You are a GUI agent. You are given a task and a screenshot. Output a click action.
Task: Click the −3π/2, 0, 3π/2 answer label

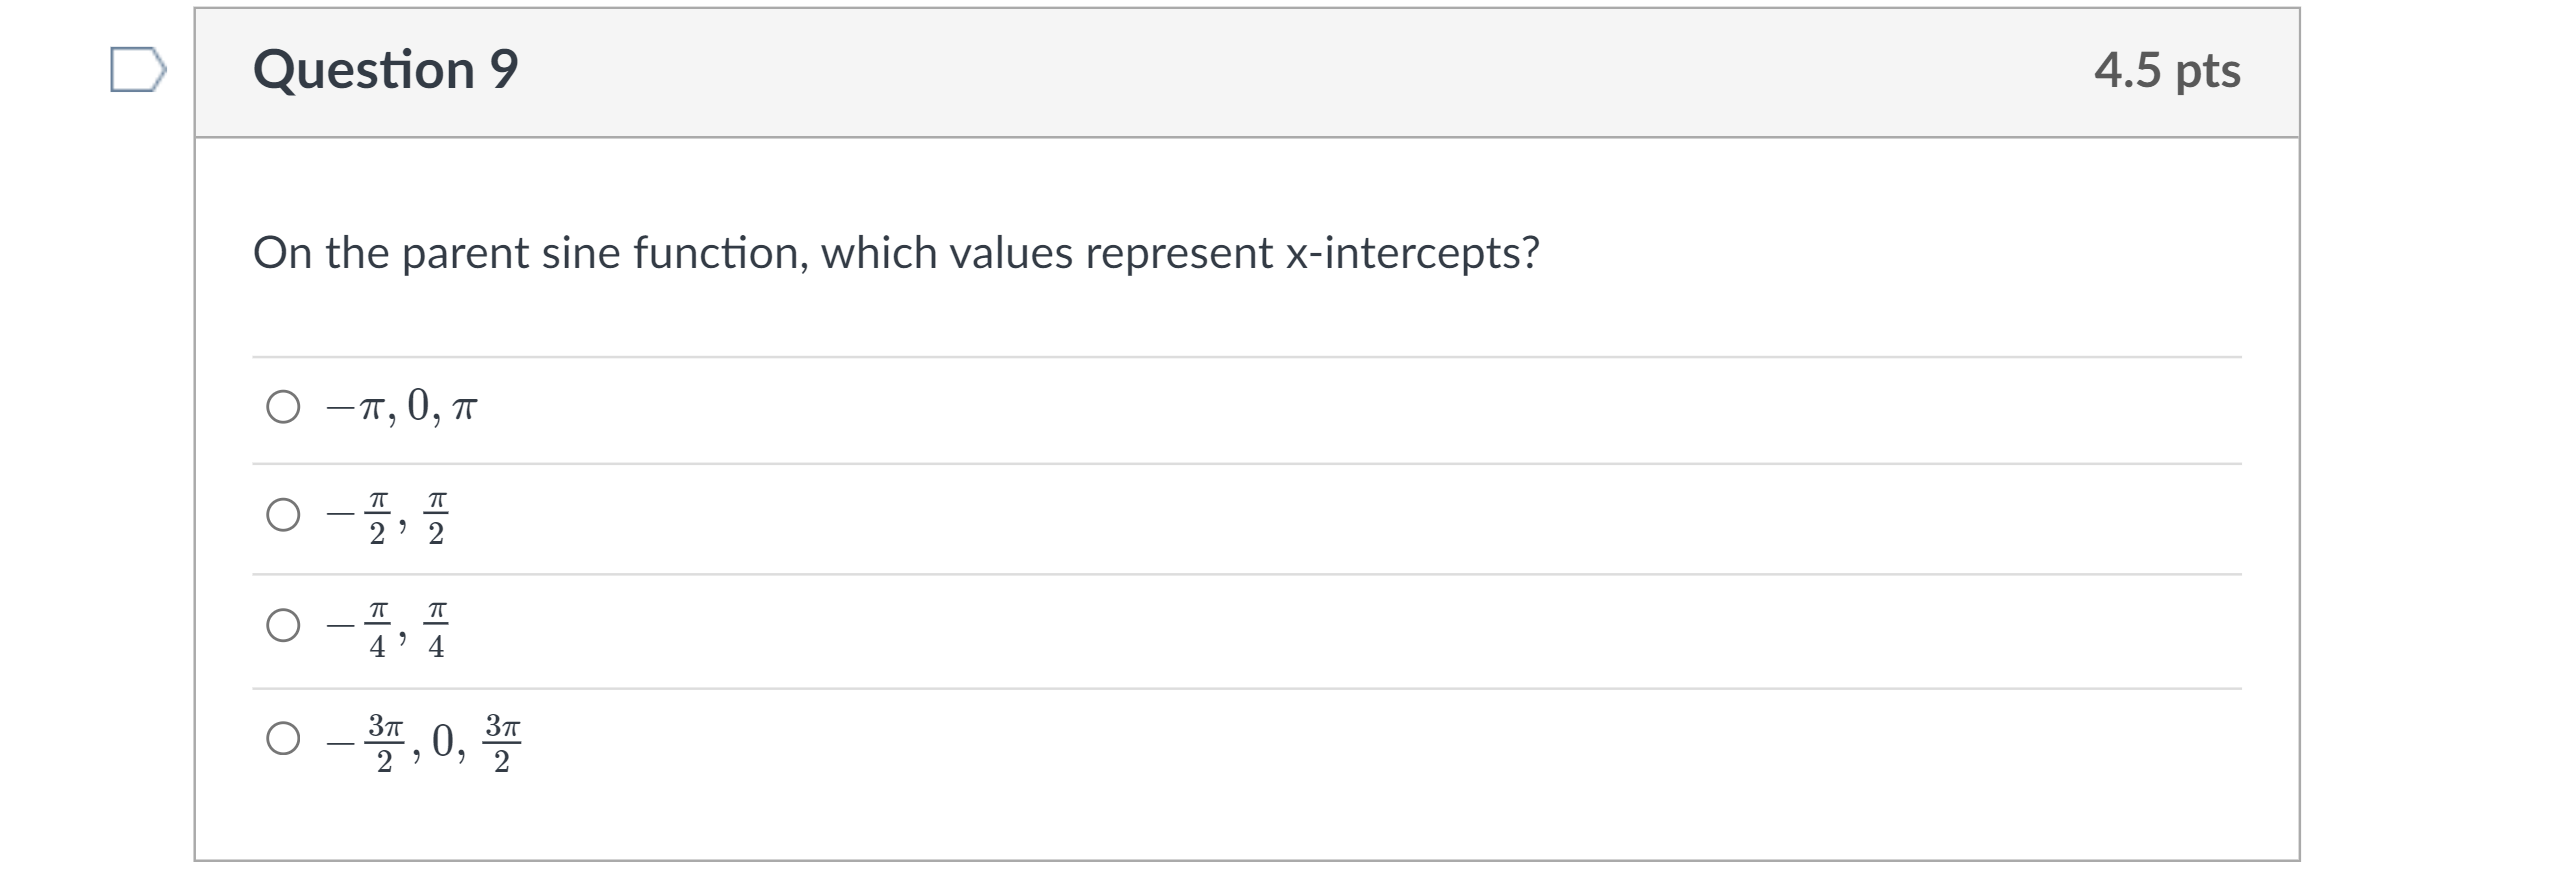click(424, 741)
